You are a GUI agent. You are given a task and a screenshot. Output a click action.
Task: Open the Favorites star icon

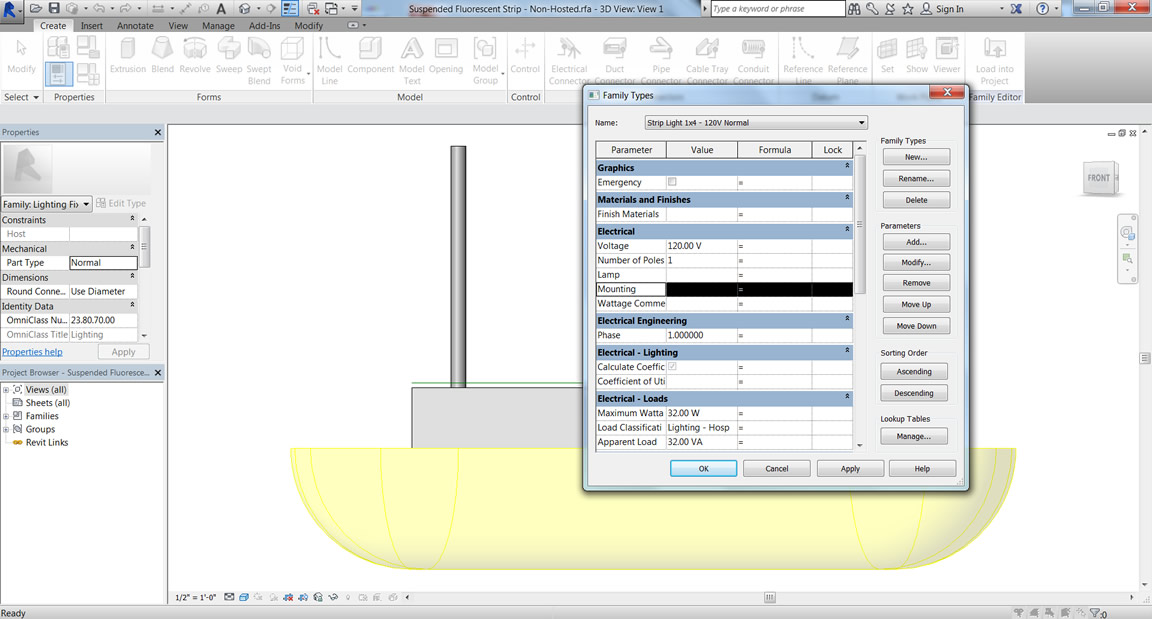tap(908, 9)
